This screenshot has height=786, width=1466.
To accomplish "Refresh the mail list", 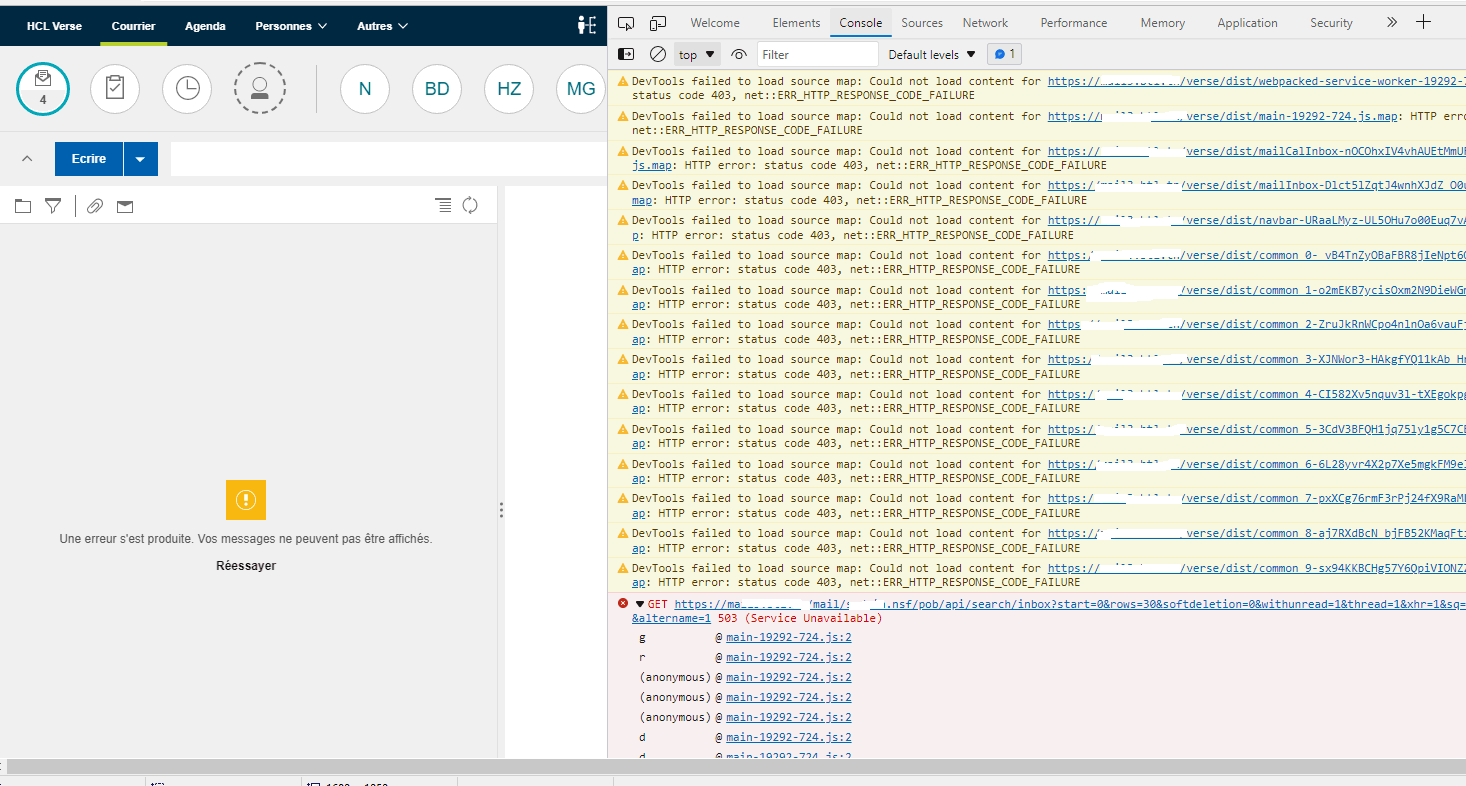I will 470,205.
